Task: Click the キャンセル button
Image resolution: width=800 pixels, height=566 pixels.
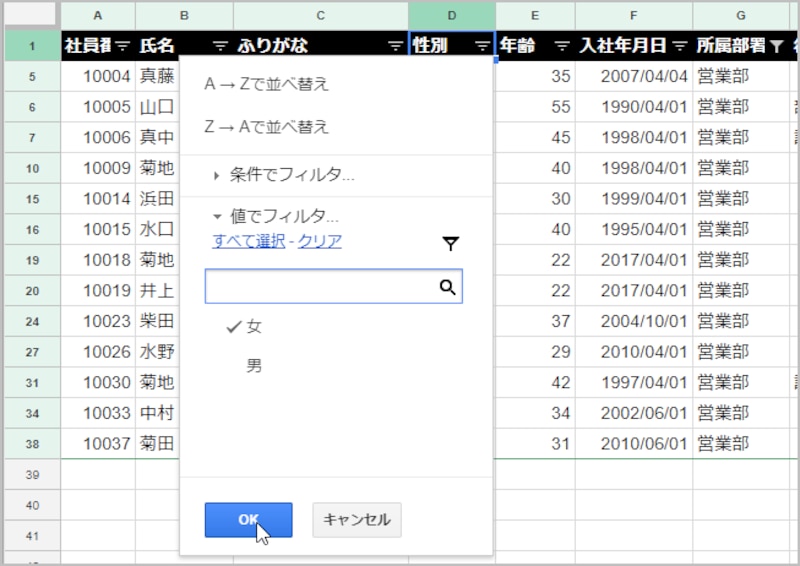Action: [357, 520]
